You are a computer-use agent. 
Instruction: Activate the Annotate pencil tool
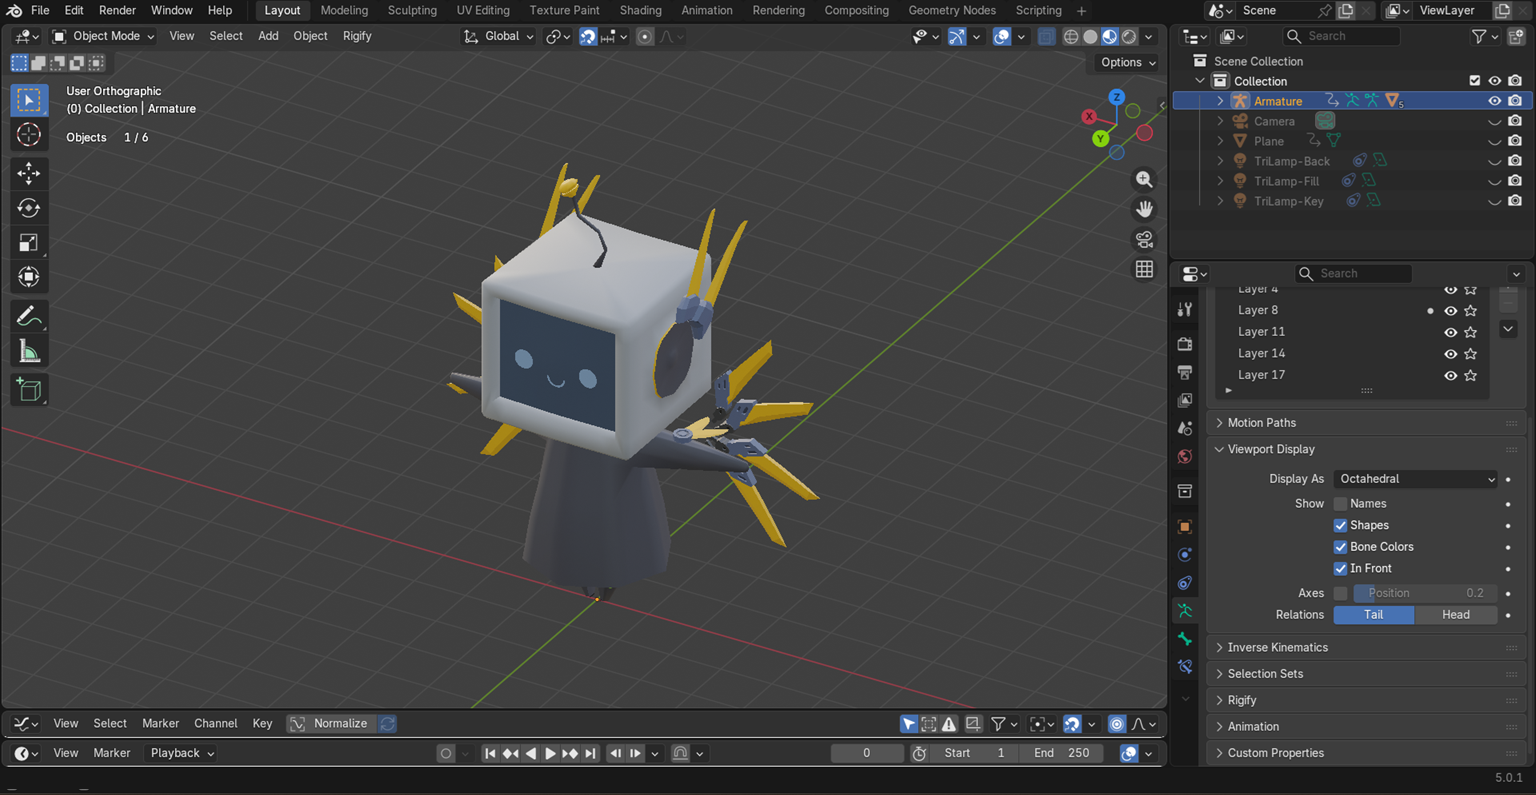[x=28, y=317]
